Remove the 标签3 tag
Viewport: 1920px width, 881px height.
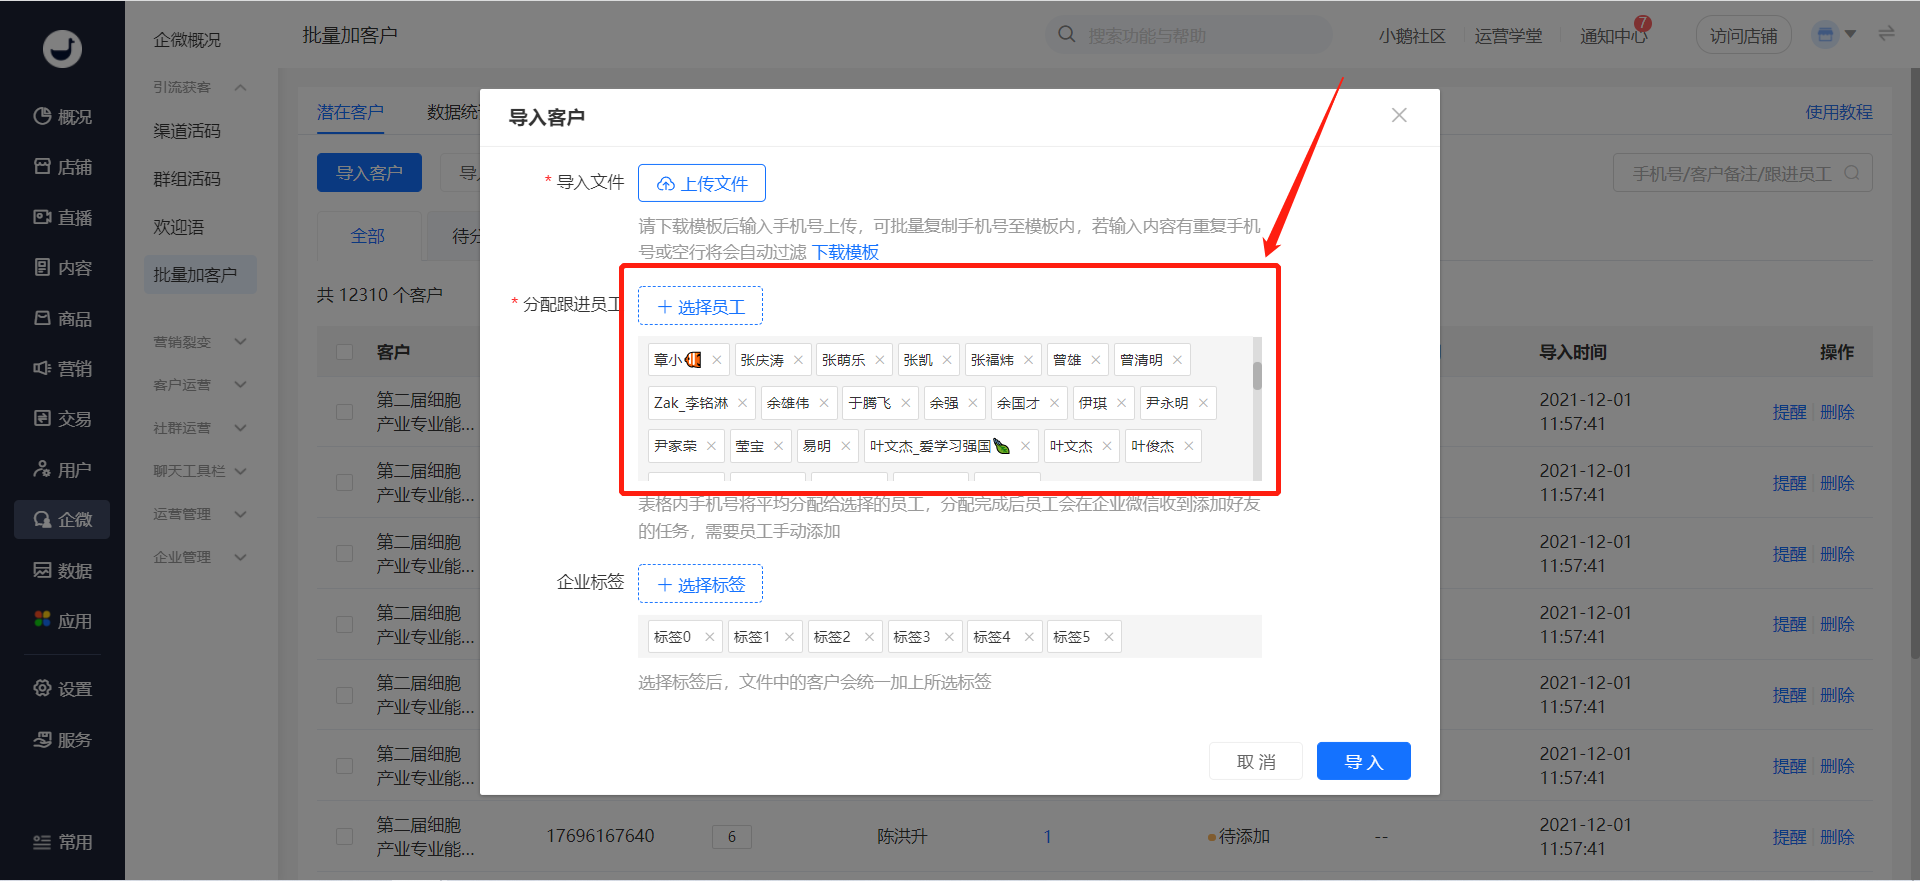[x=949, y=637]
